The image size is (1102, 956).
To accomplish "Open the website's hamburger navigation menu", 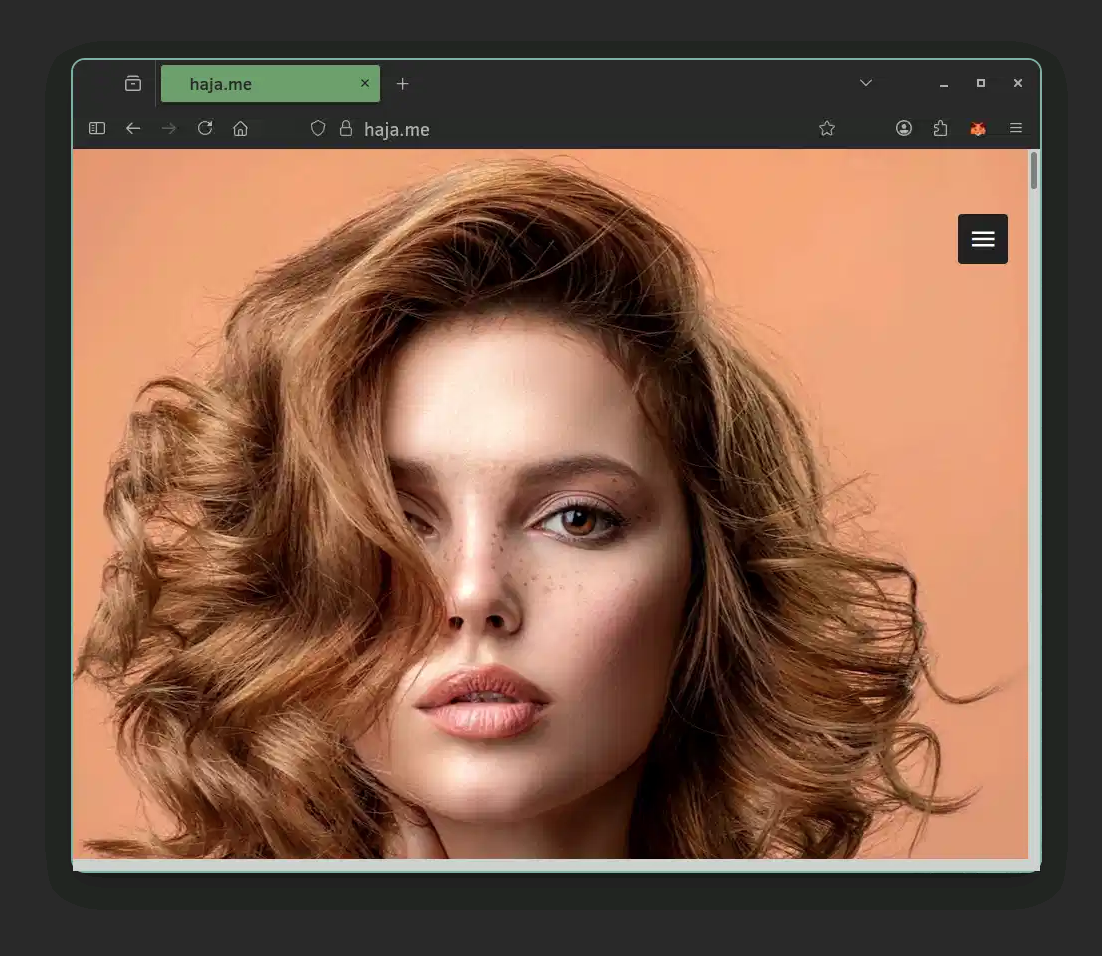I will [x=983, y=239].
